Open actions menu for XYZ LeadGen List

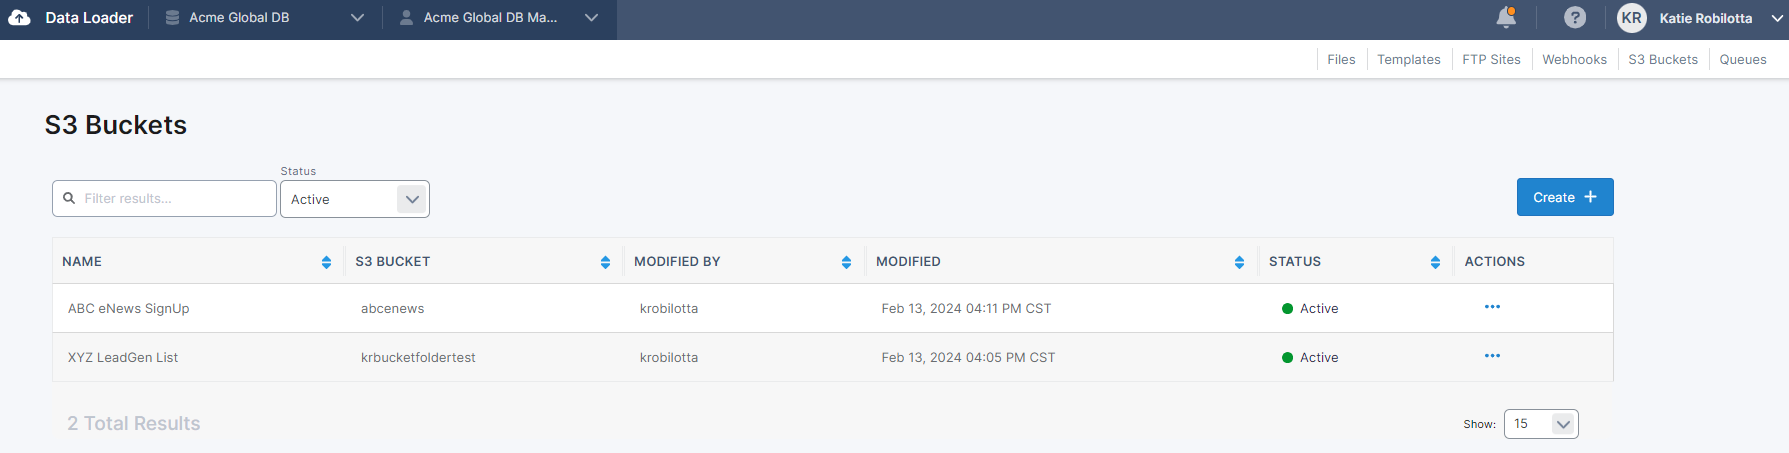(1492, 356)
